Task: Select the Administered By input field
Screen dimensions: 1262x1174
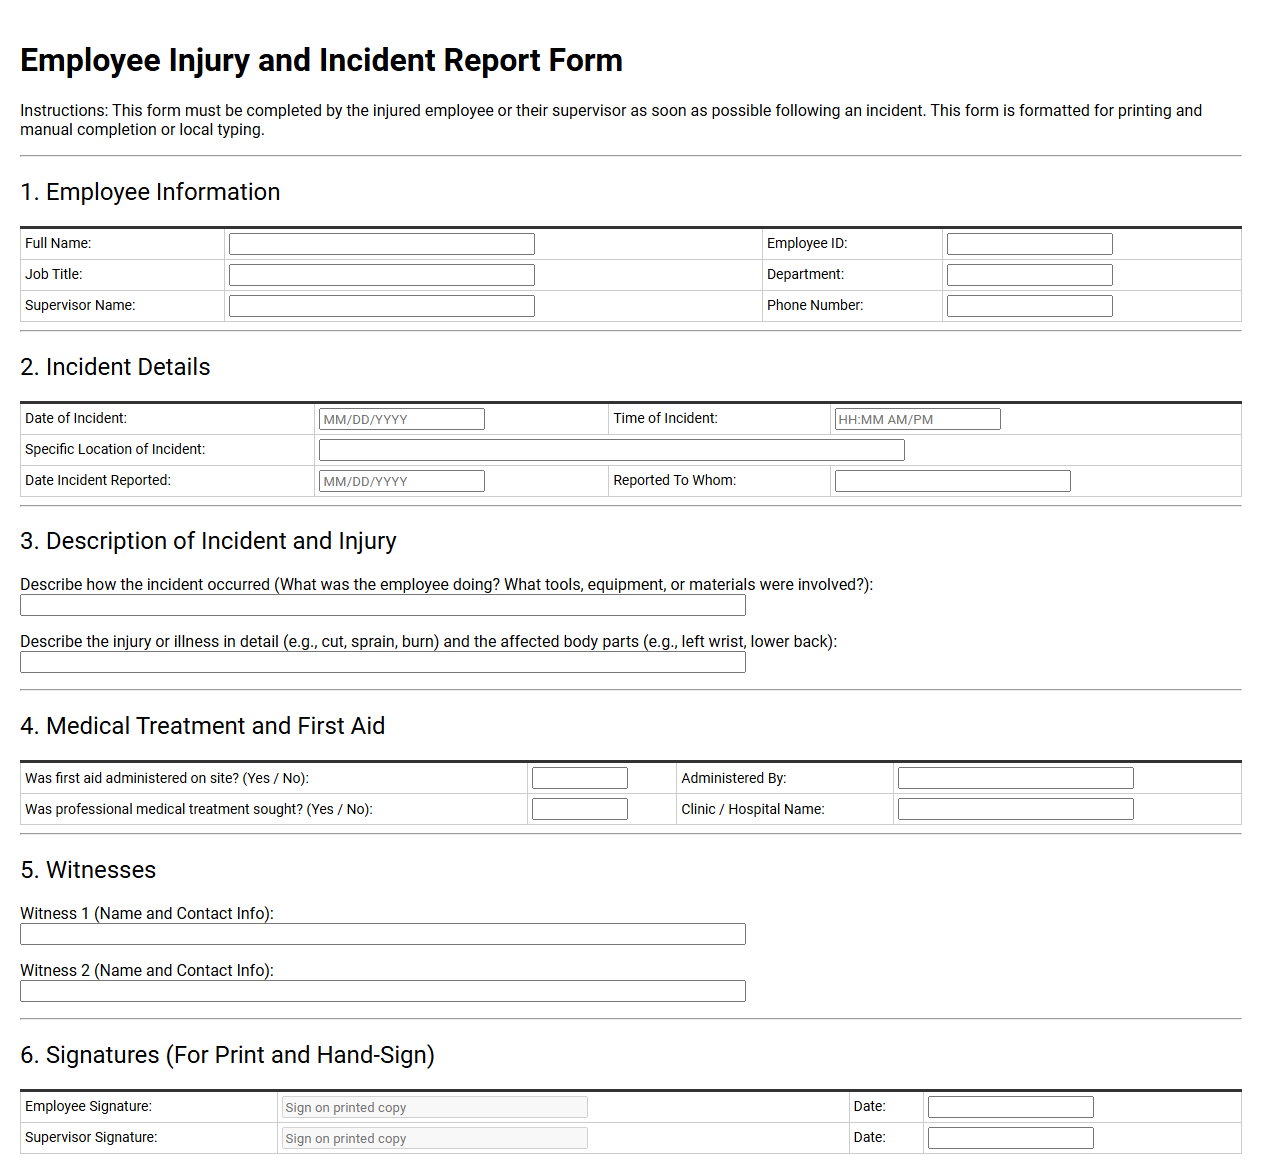Action: pyautogui.click(x=1016, y=778)
